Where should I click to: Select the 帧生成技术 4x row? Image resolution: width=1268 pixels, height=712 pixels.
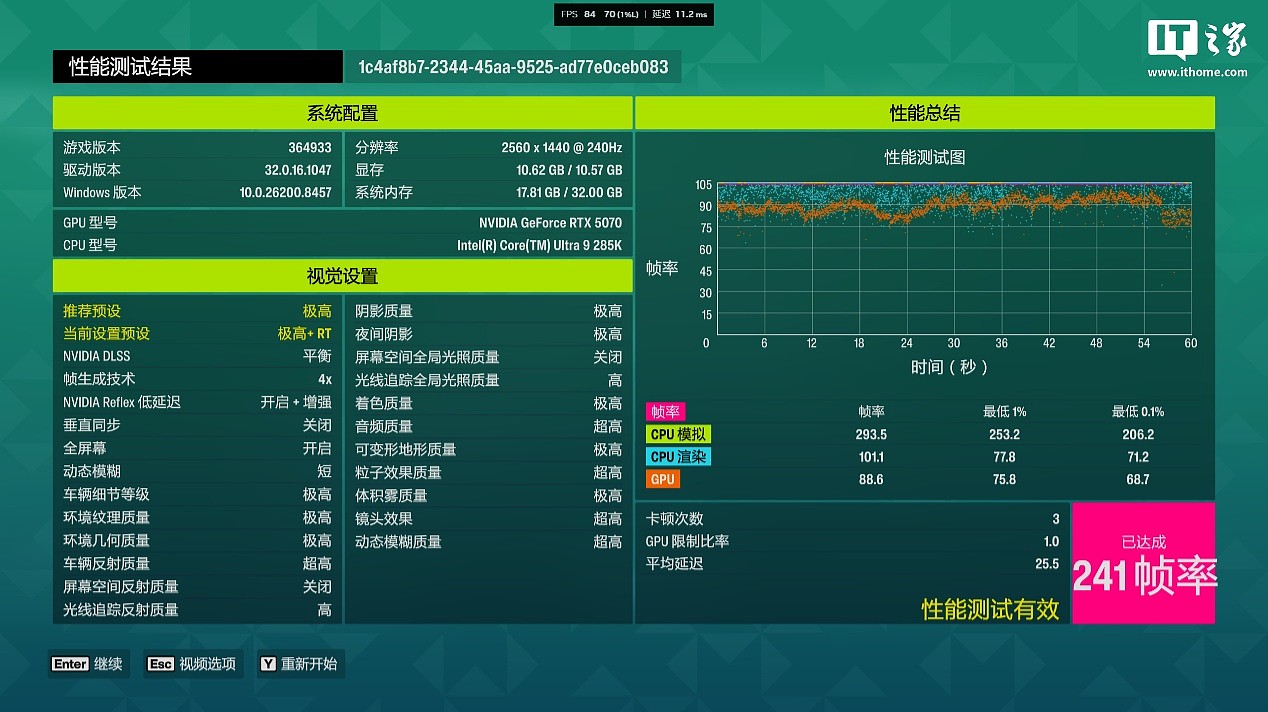197,380
